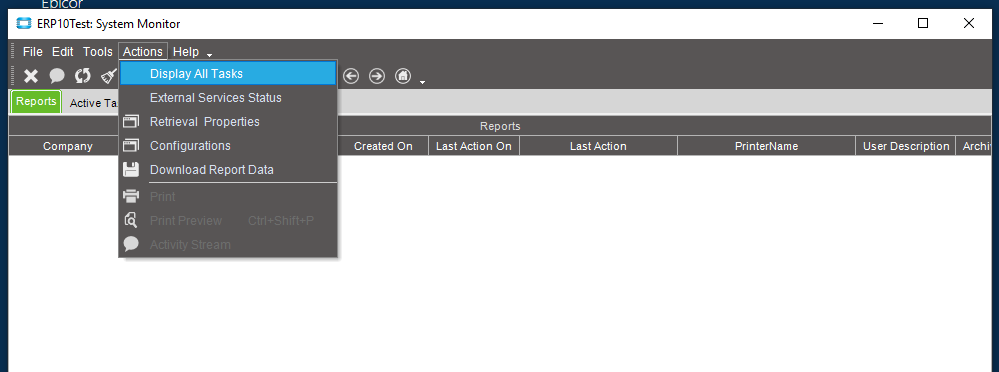Choose Display All Tasks

click(228, 74)
